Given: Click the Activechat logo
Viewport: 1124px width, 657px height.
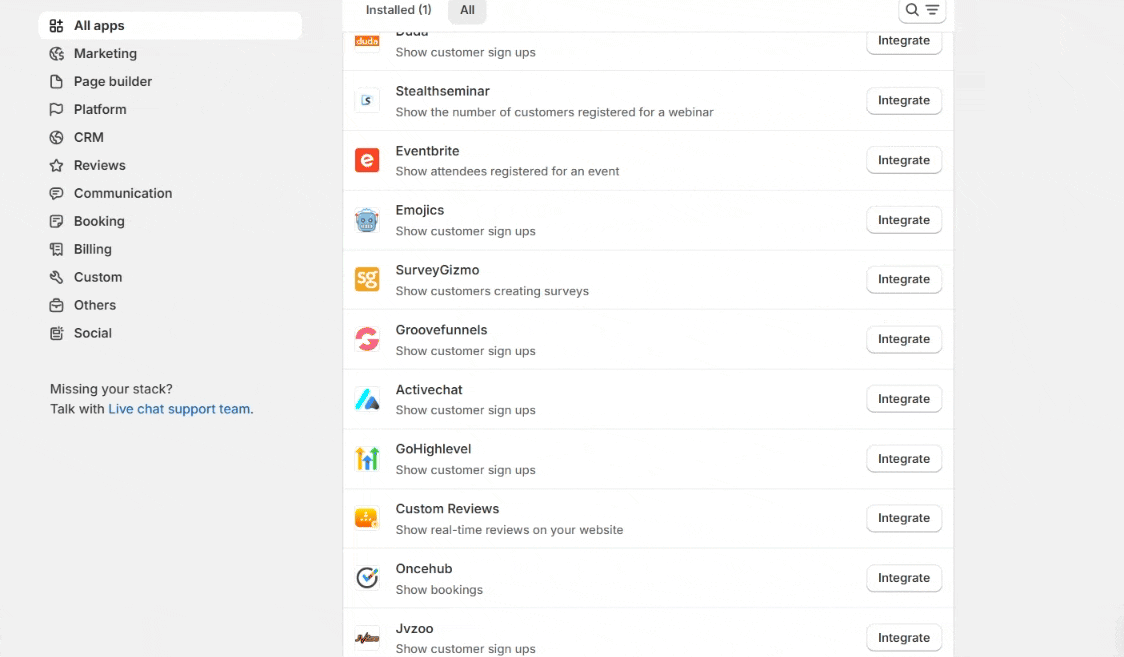Looking at the screenshot, I should pyautogui.click(x=367, y=399).
